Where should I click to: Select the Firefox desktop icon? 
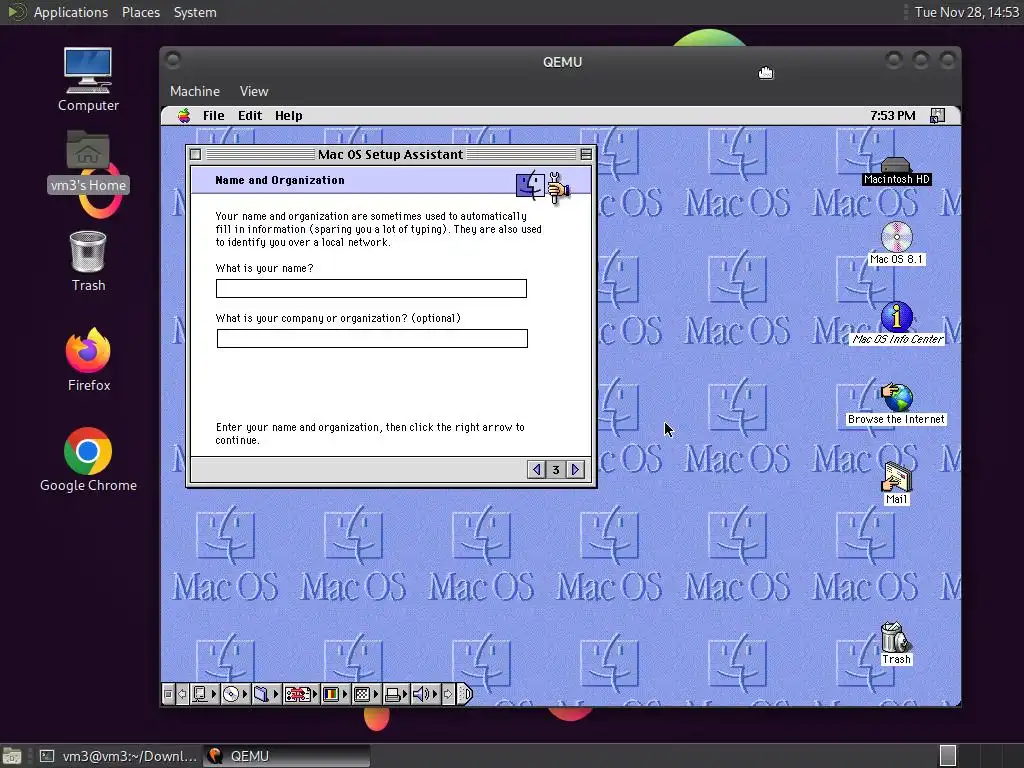tap(88, 360)
